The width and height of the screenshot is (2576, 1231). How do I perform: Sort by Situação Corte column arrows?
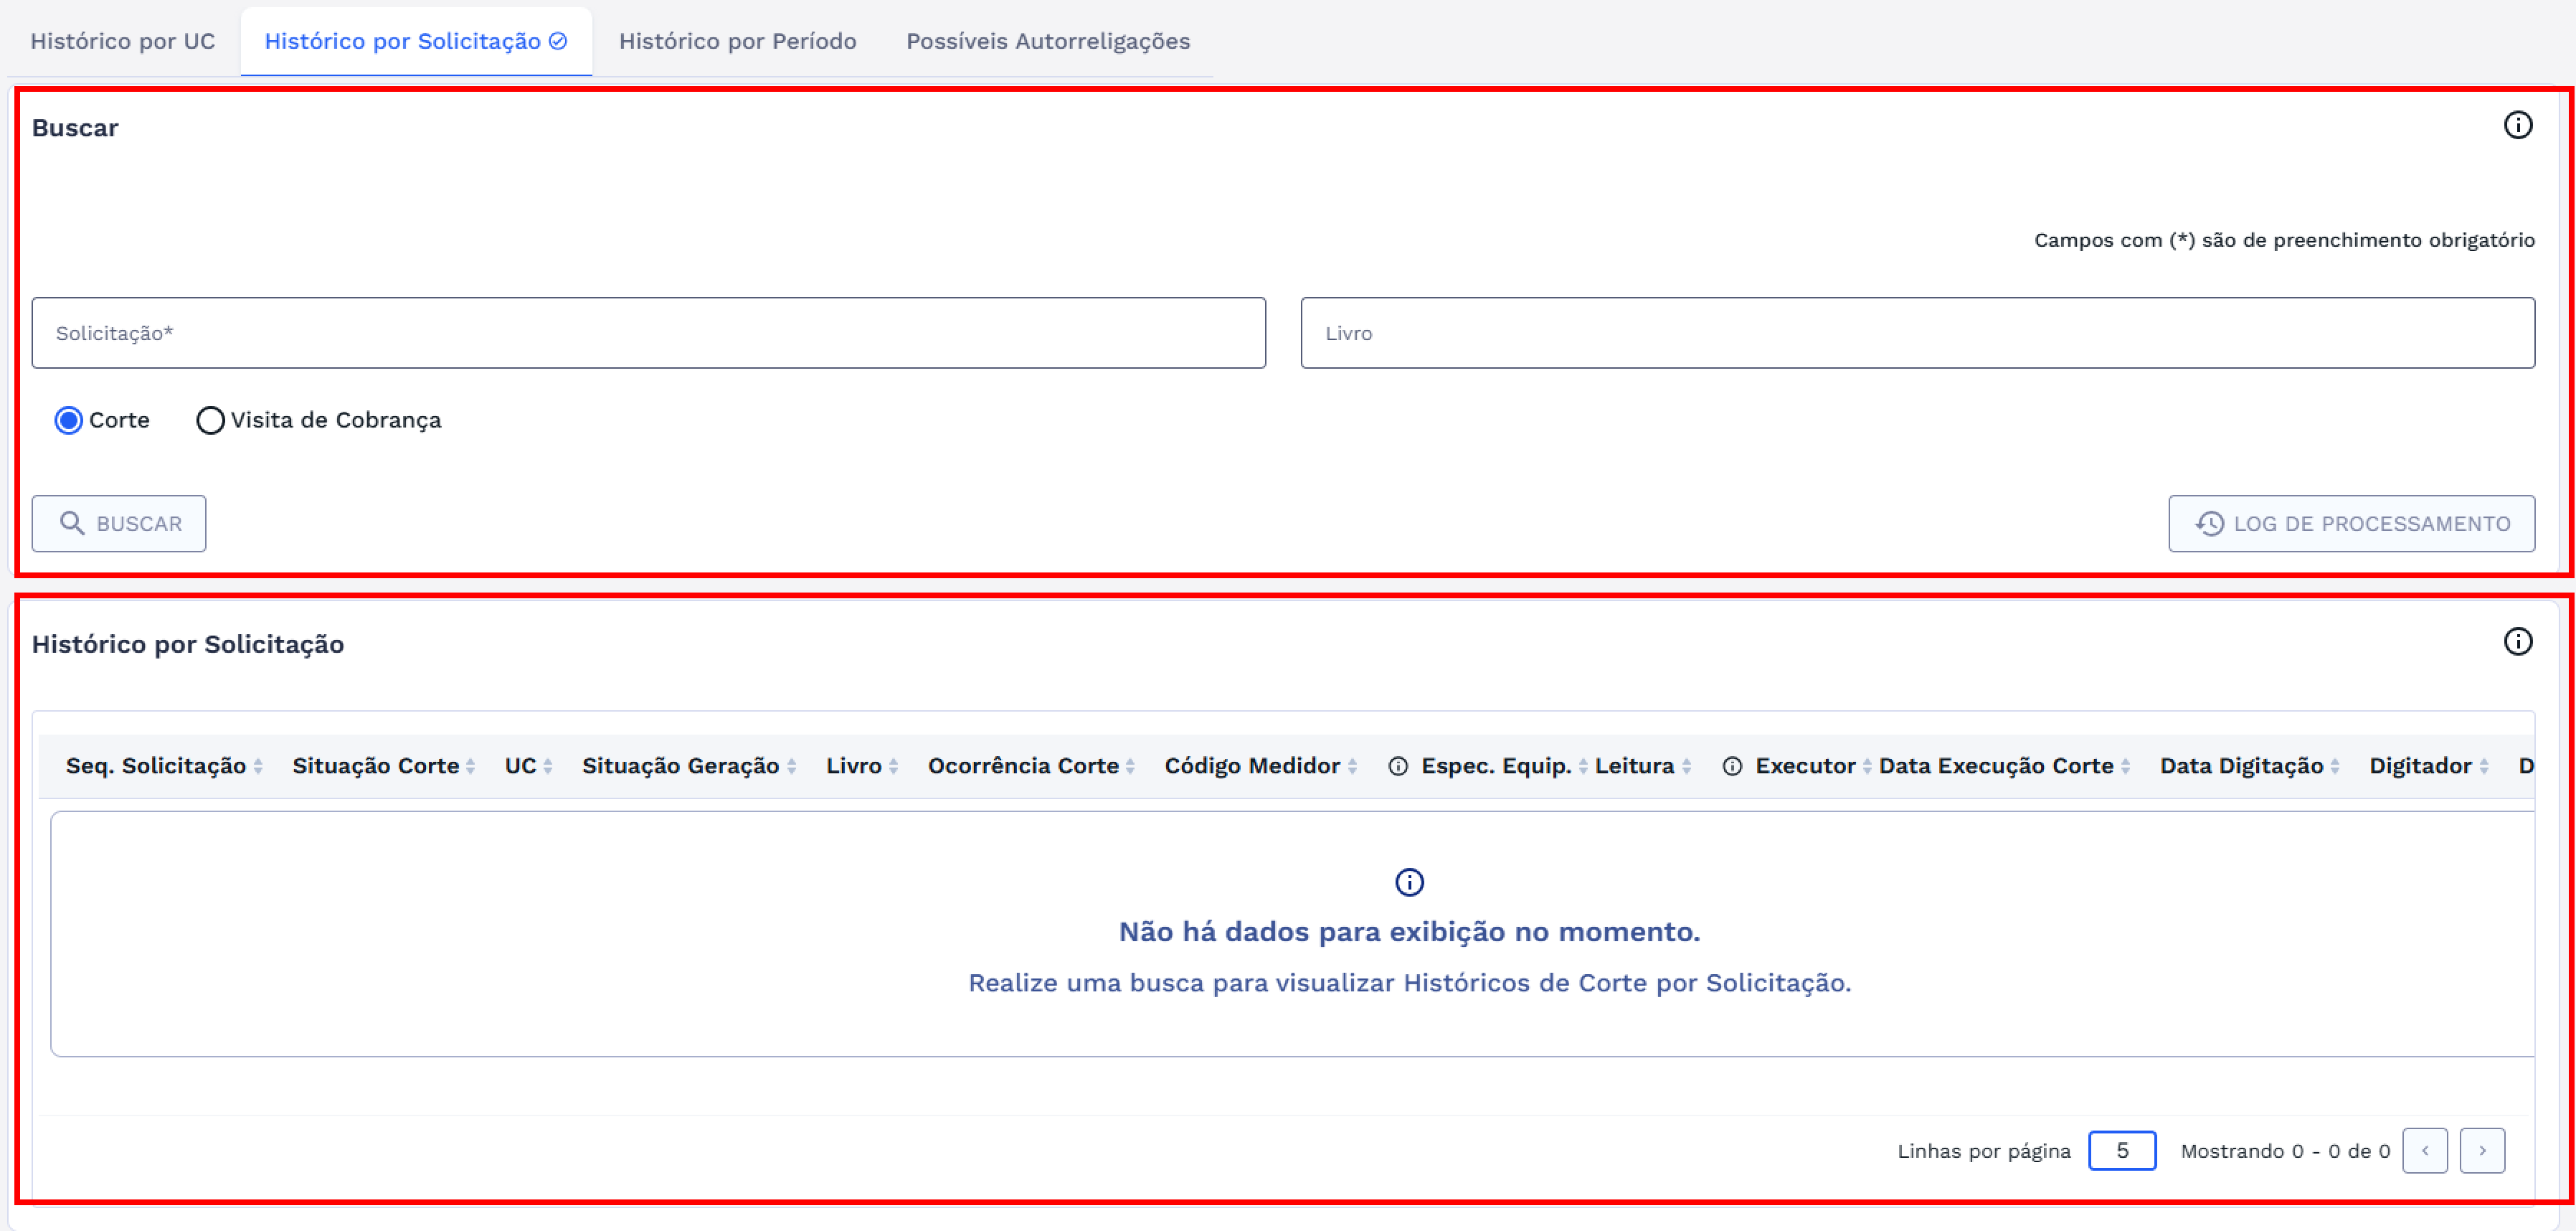coord(470,766)
